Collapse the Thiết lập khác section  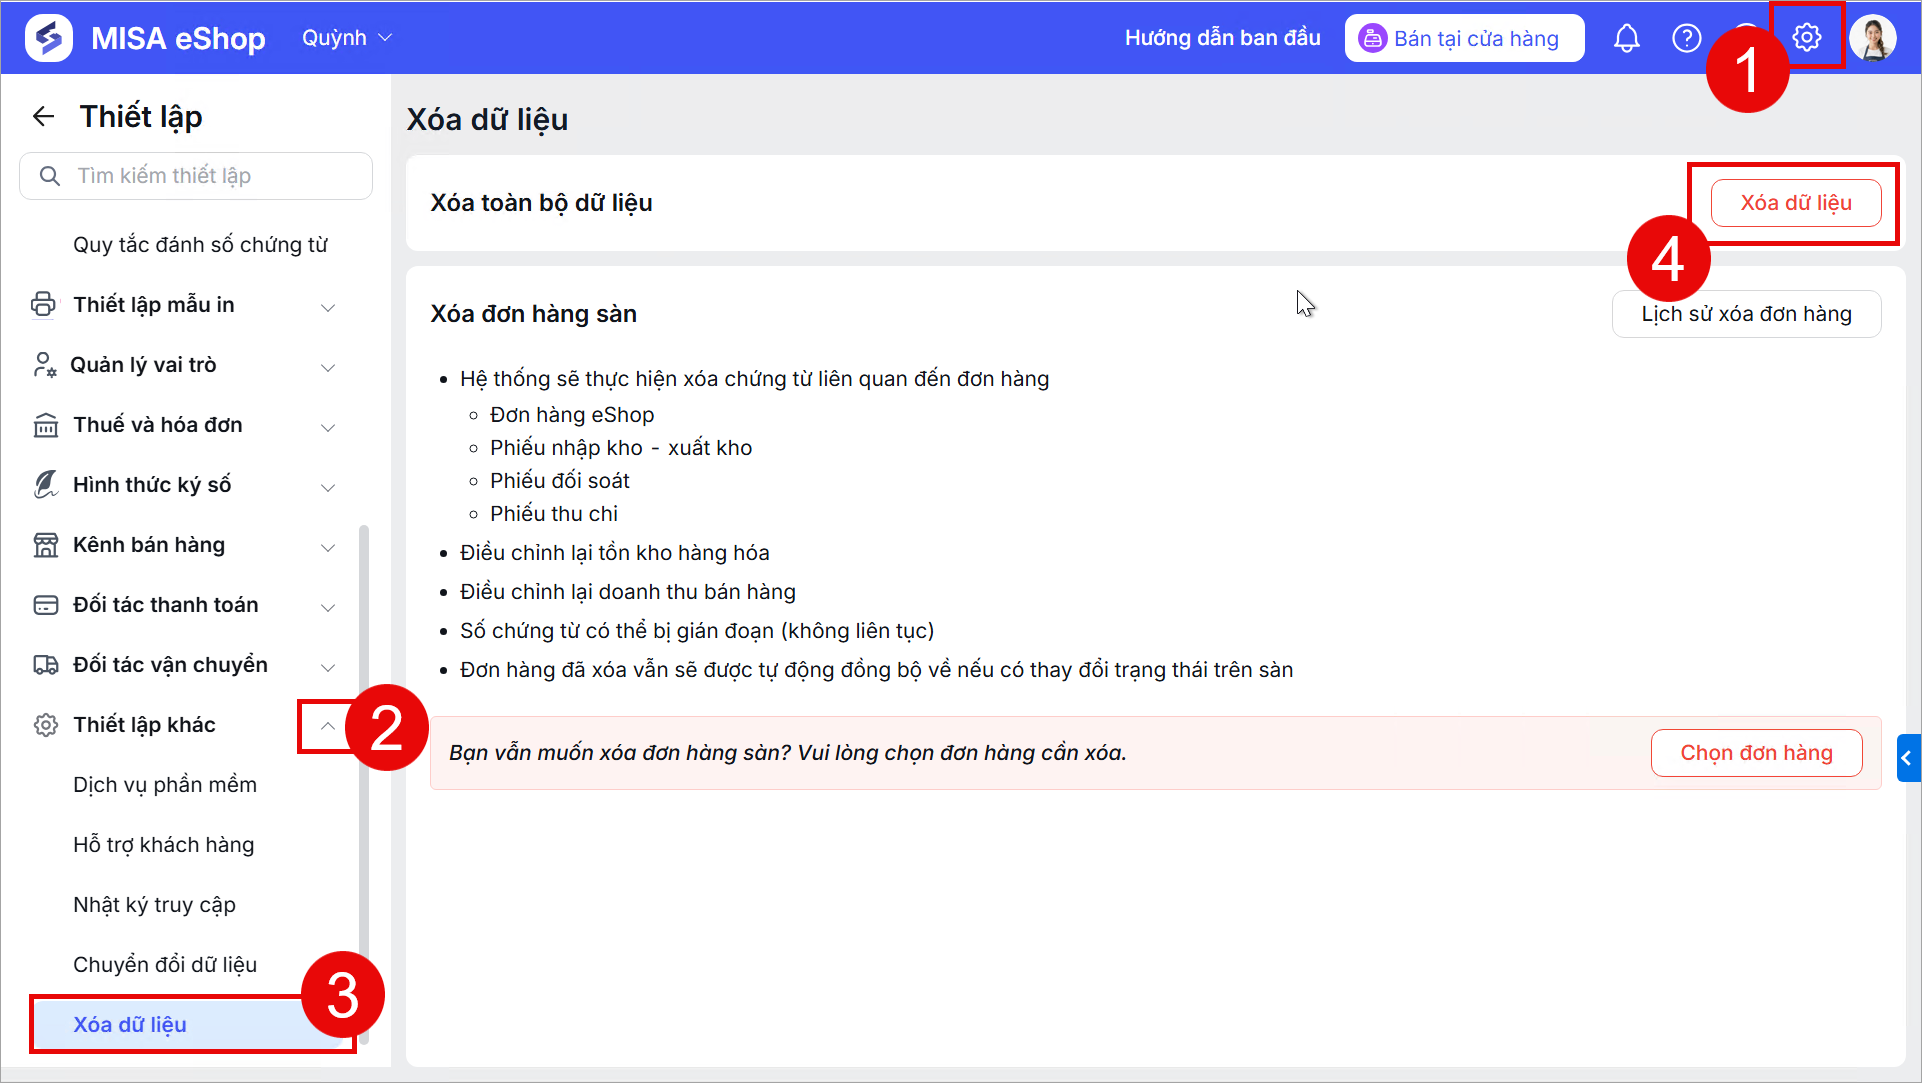click(327, 726)
